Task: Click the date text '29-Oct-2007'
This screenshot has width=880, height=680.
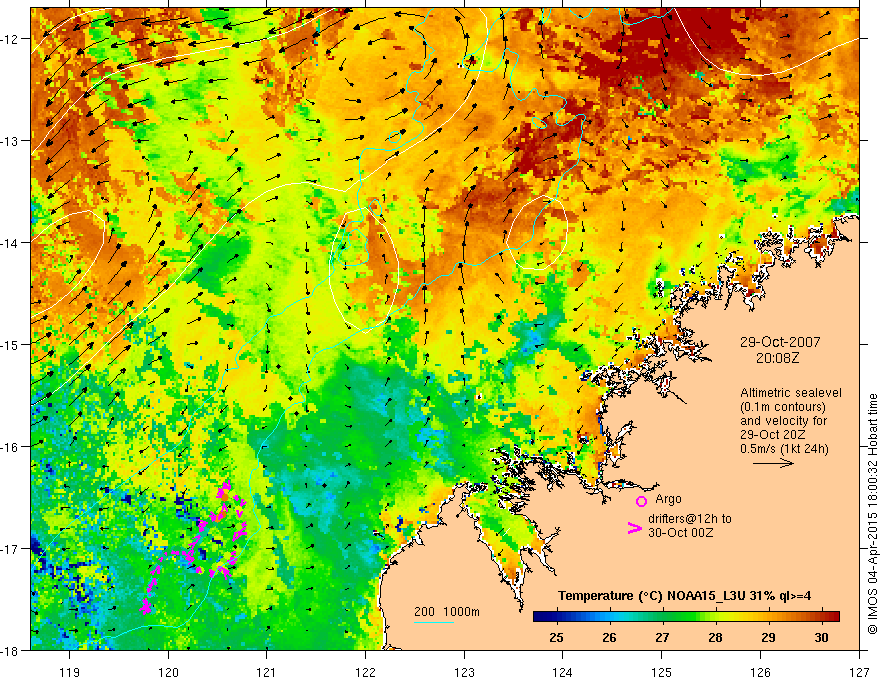Action: point(780,342)
